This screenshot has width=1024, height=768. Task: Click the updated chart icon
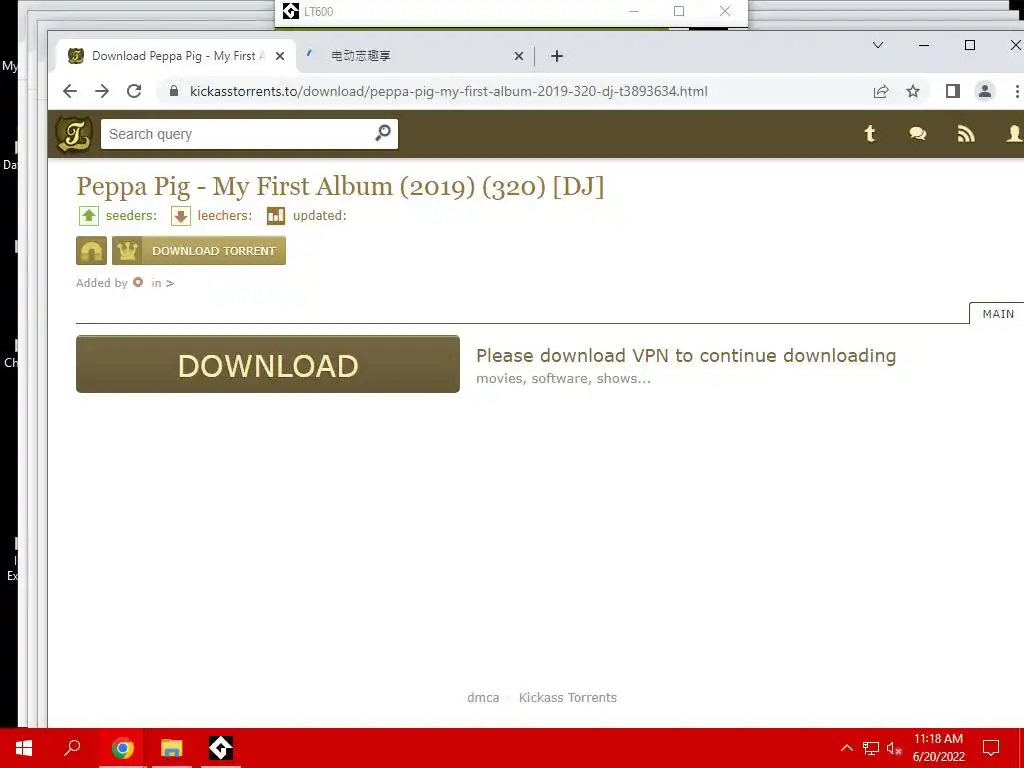point(276,216)
